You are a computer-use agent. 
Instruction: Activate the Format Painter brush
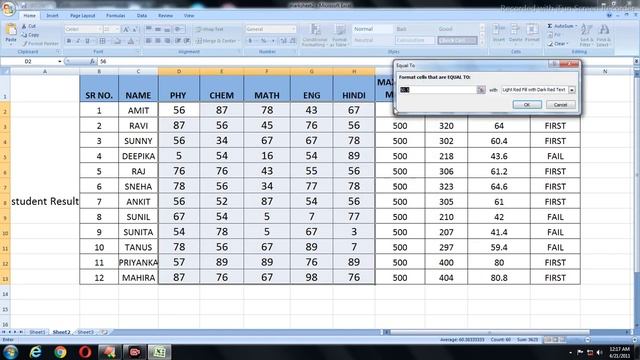coord(40,43)
